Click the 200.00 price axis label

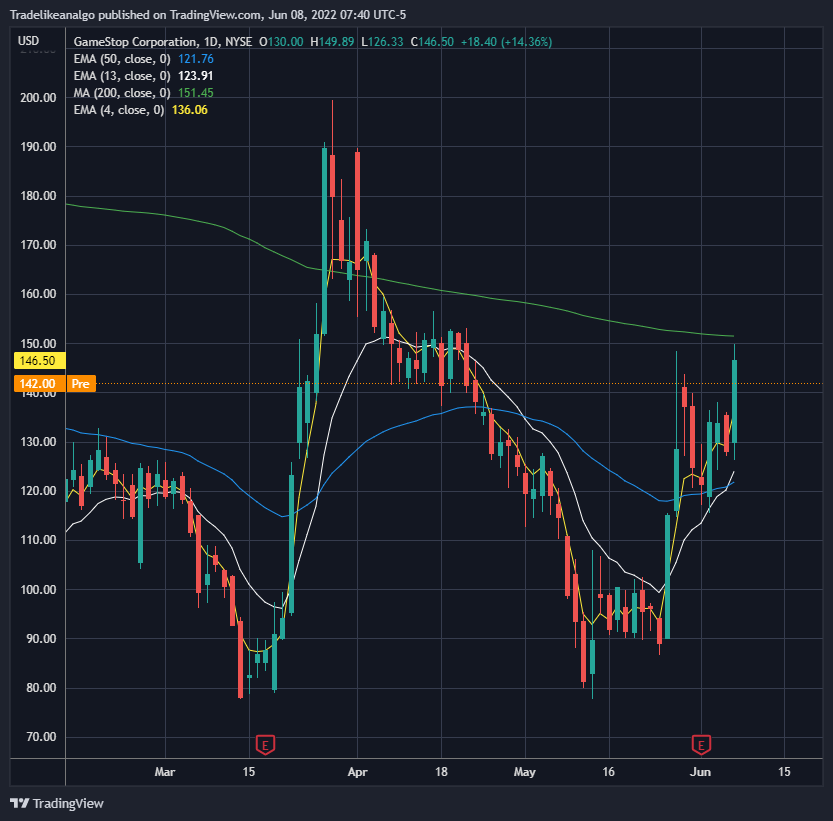point(38,98)
